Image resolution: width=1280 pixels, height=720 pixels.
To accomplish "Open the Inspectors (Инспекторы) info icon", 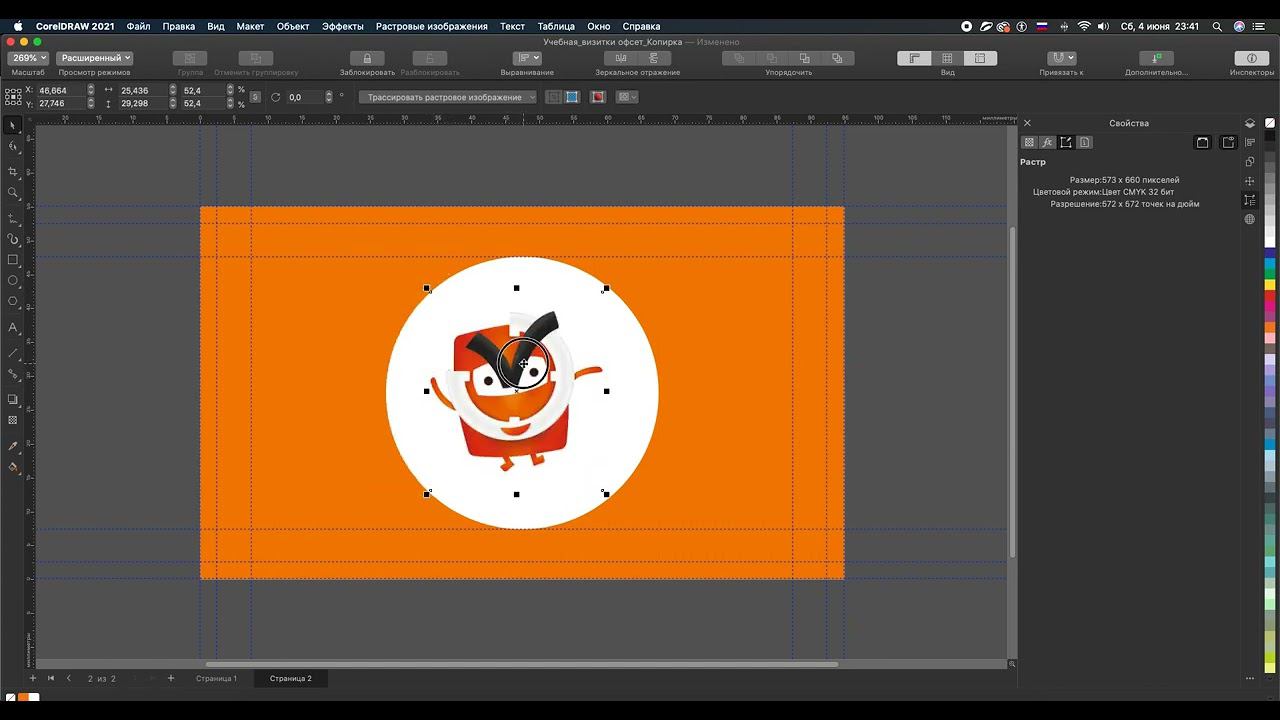I will [x=1251, y=58].
